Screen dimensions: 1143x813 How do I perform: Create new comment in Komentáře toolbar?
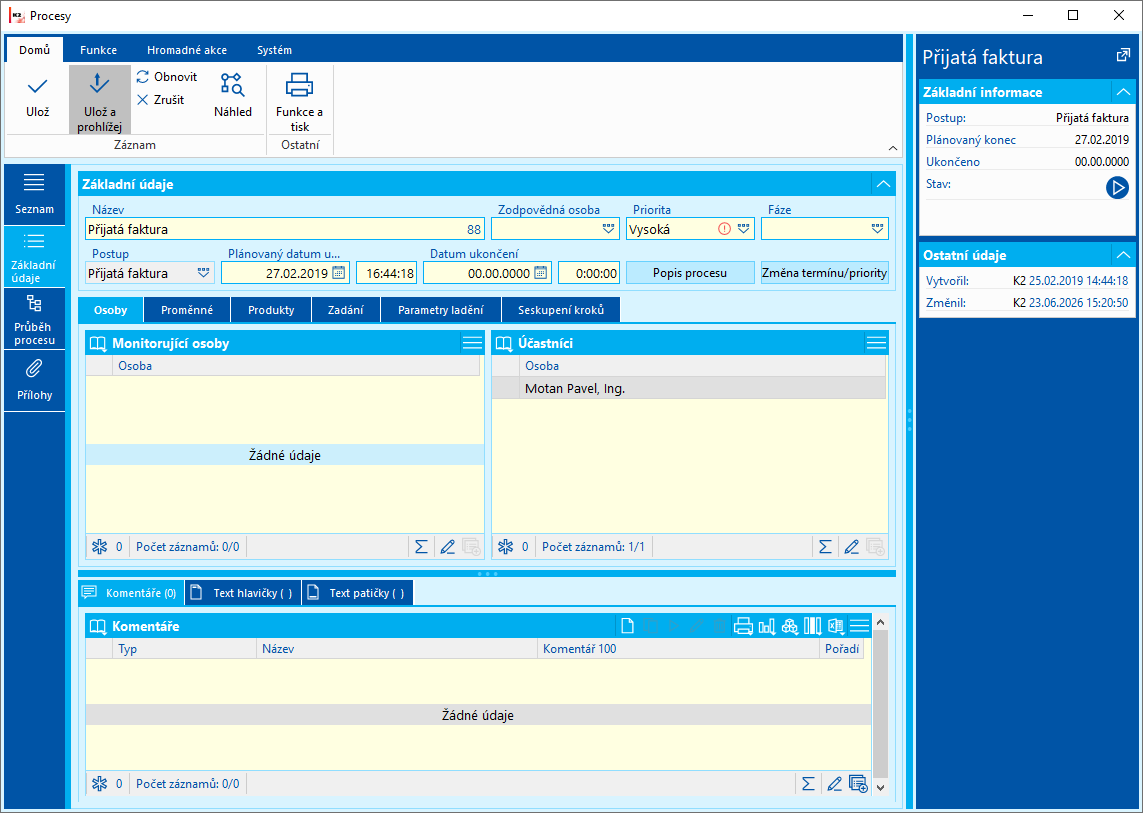point(626,626)
